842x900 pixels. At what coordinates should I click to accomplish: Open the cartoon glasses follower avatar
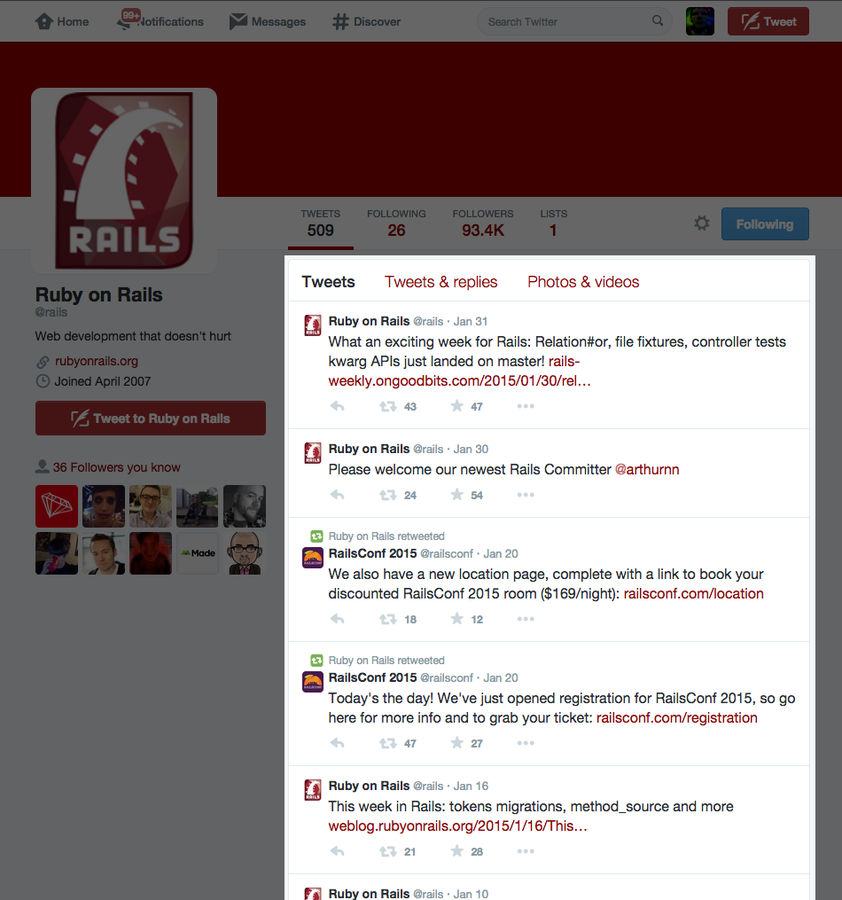coord(245,553)
